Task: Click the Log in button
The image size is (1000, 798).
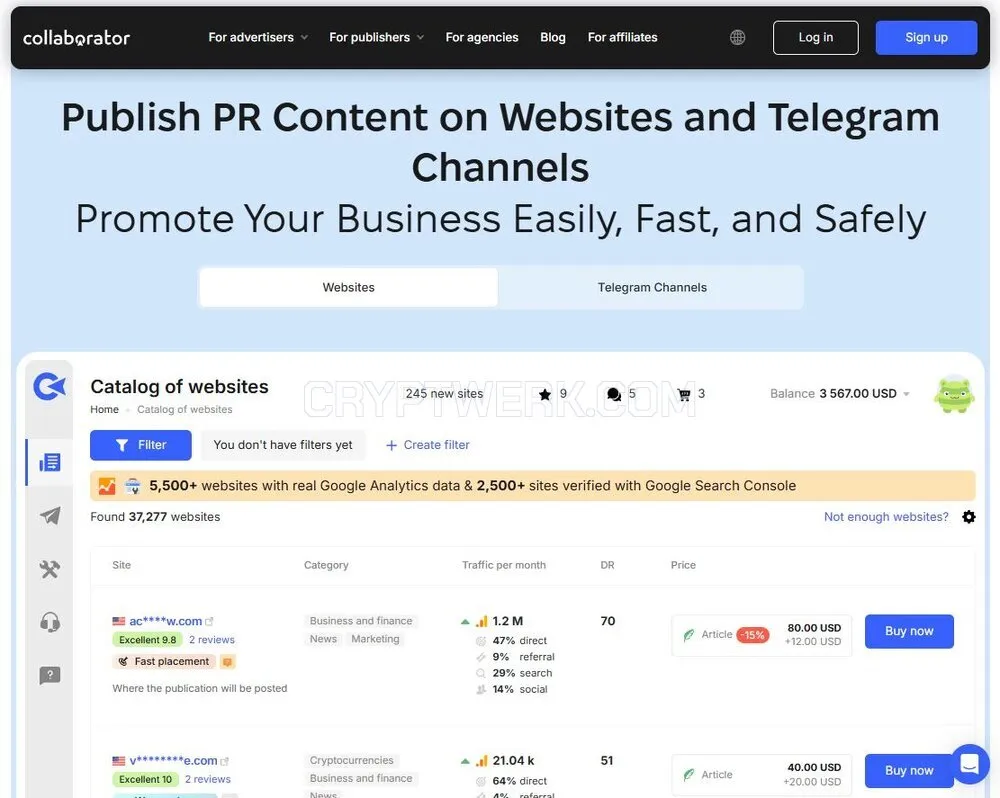Action: [x=816, y=38]
